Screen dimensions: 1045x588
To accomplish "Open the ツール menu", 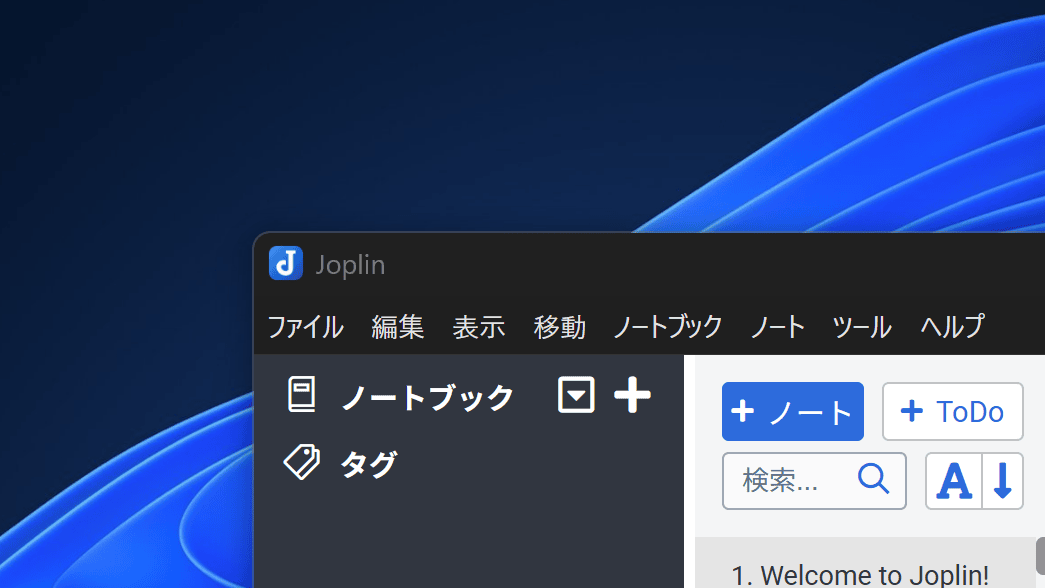I will pyautogui.click(x=860, y=327).
